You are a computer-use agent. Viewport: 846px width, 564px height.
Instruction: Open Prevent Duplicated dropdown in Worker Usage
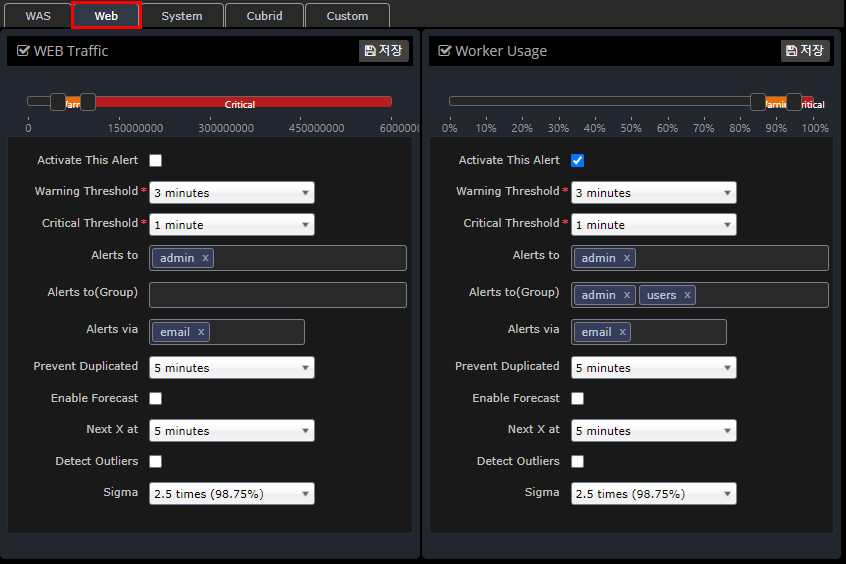(654, 368)
